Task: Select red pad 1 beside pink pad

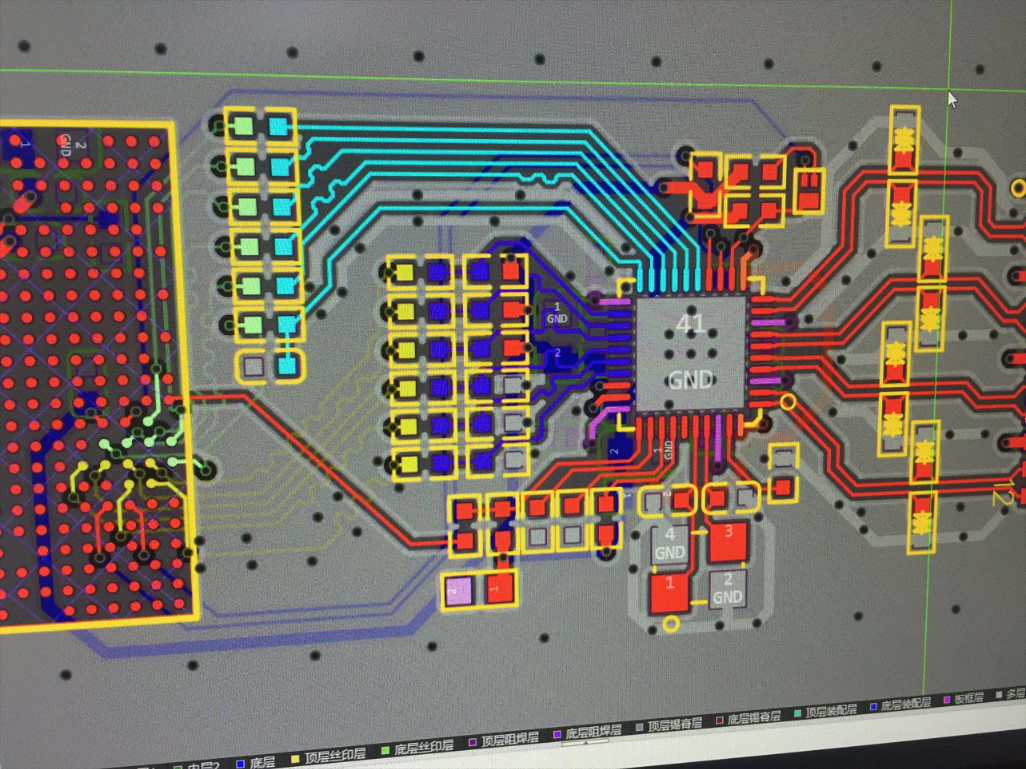Action: (x=501, y=588)
